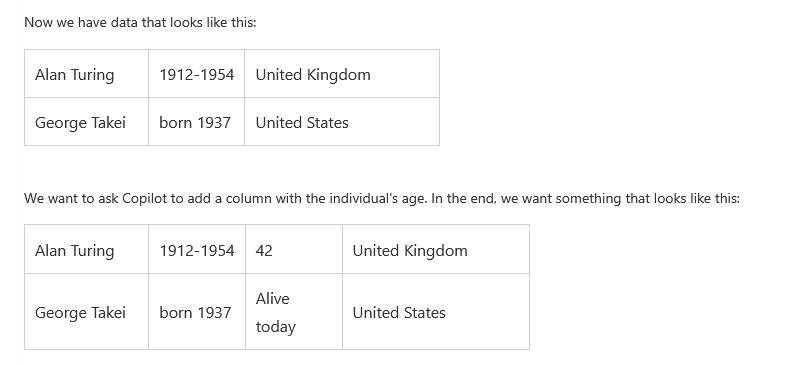Viewport: 799px width, 365px height.
Task: Click the 'We want to ask Copilot' paragraph
Action: click(x=382, y=198)
